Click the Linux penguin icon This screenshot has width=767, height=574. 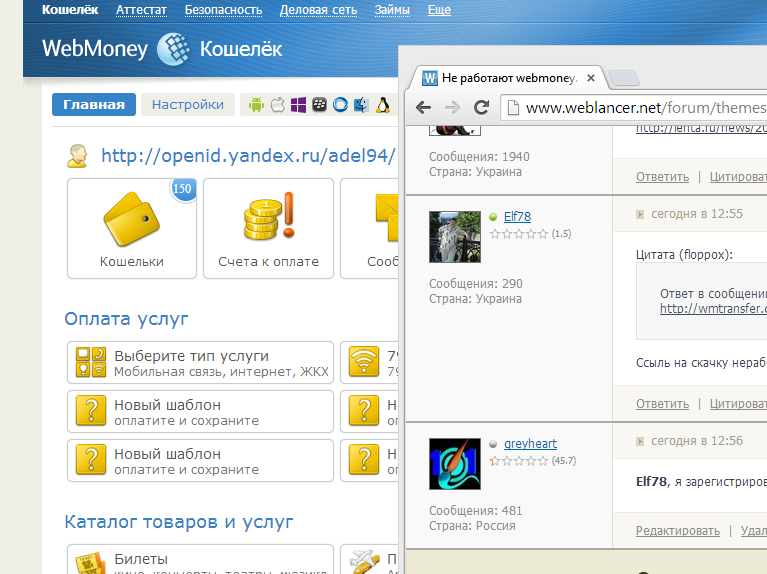[x=383, y=105]
